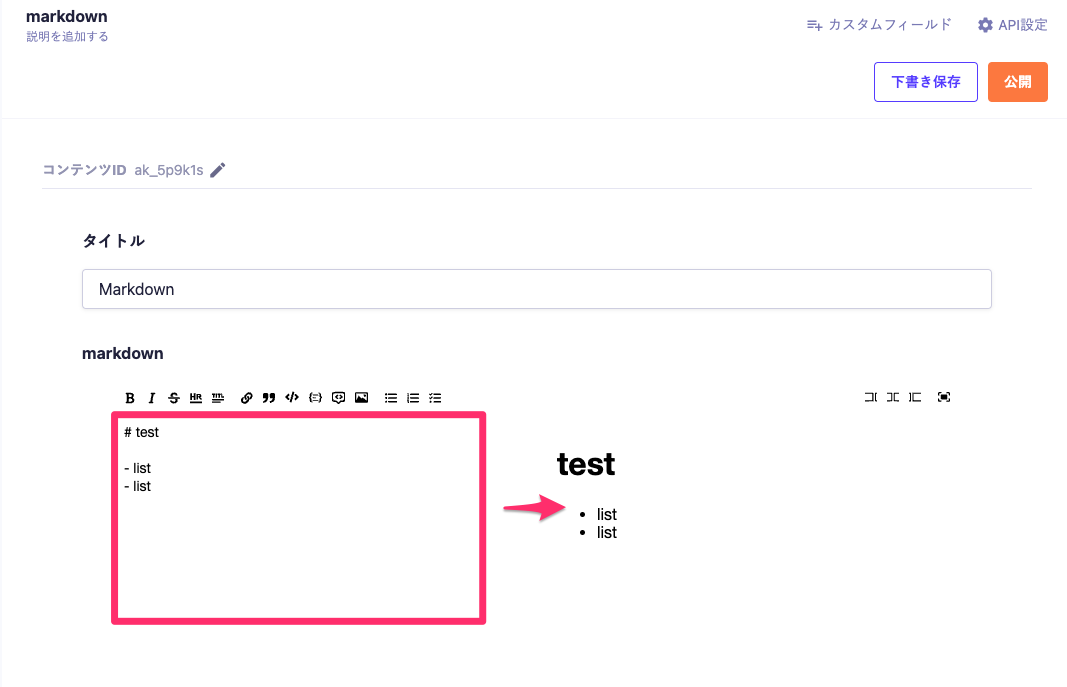Image resolution: width=1067 pixels, height=687 pixels.
Task: Click the タイトル input field
Action: [536, 289]
